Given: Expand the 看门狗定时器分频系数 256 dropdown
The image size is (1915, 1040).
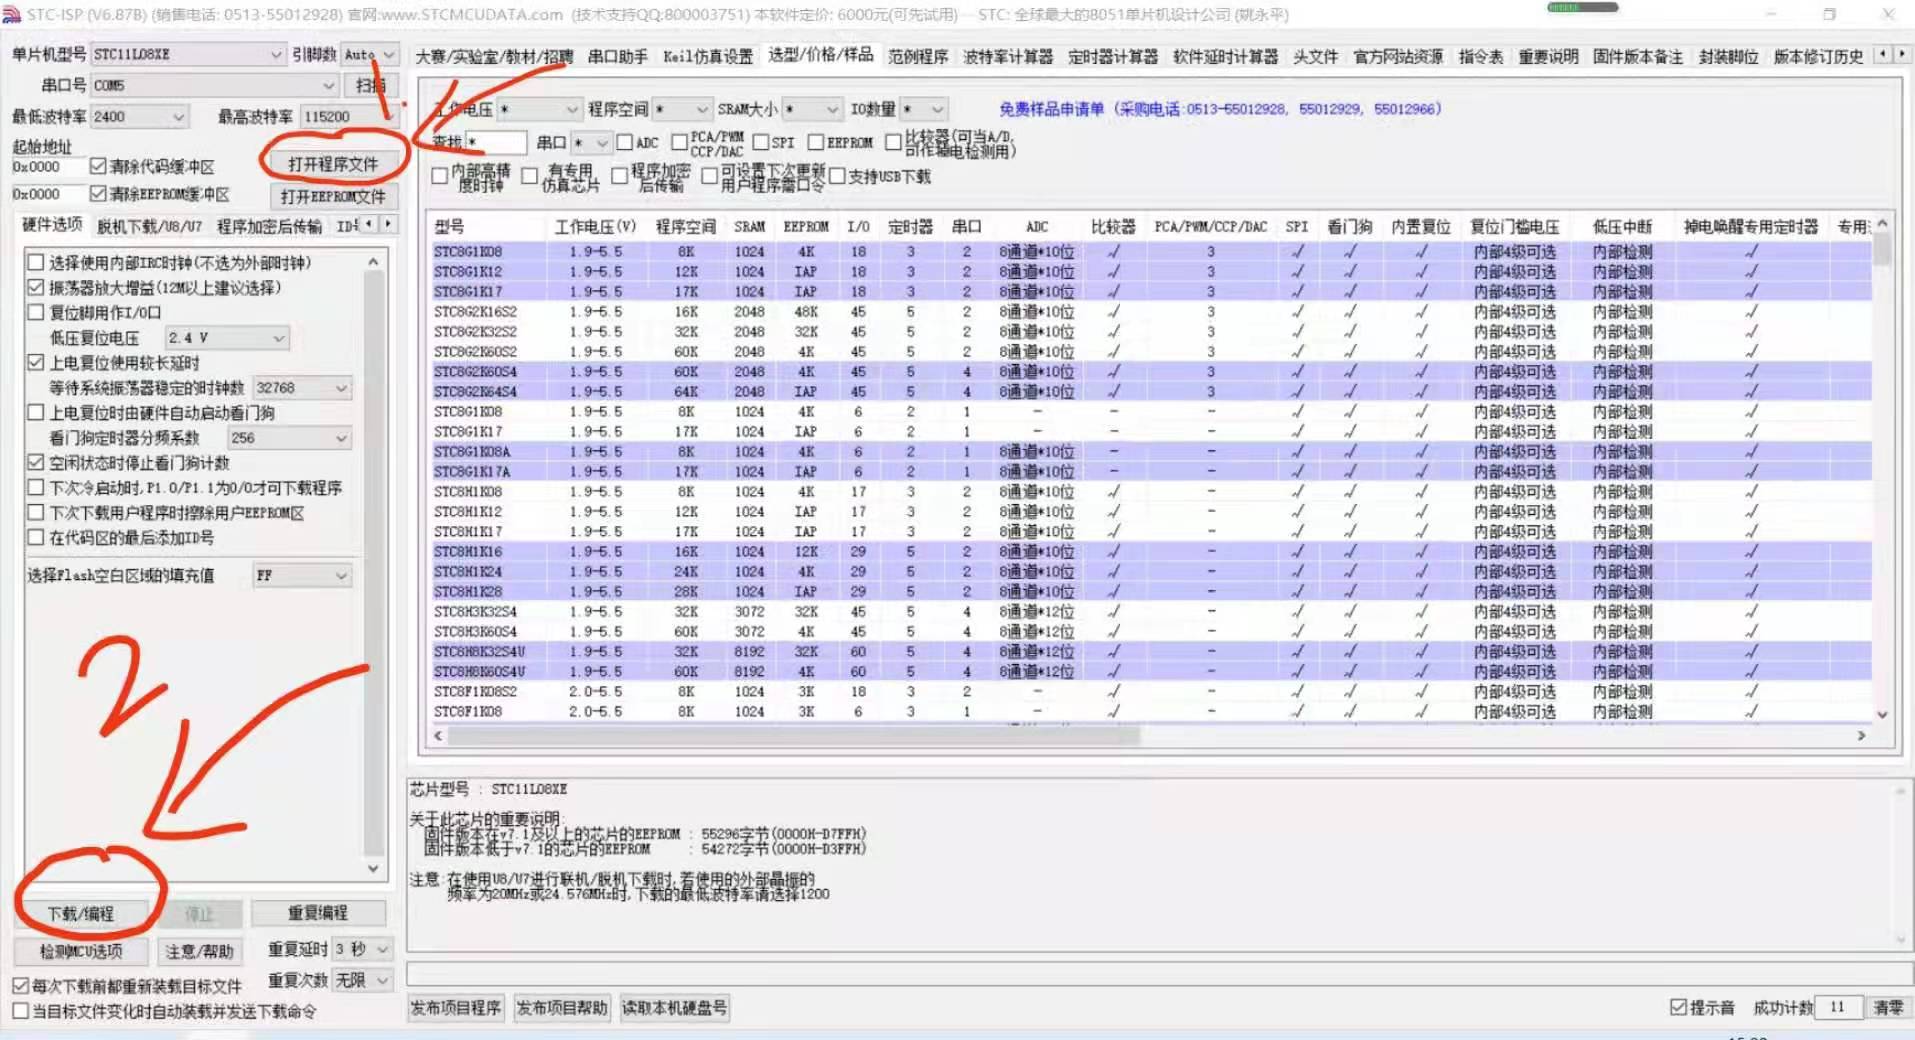Looking at the screenshot, I should (290, 438).
